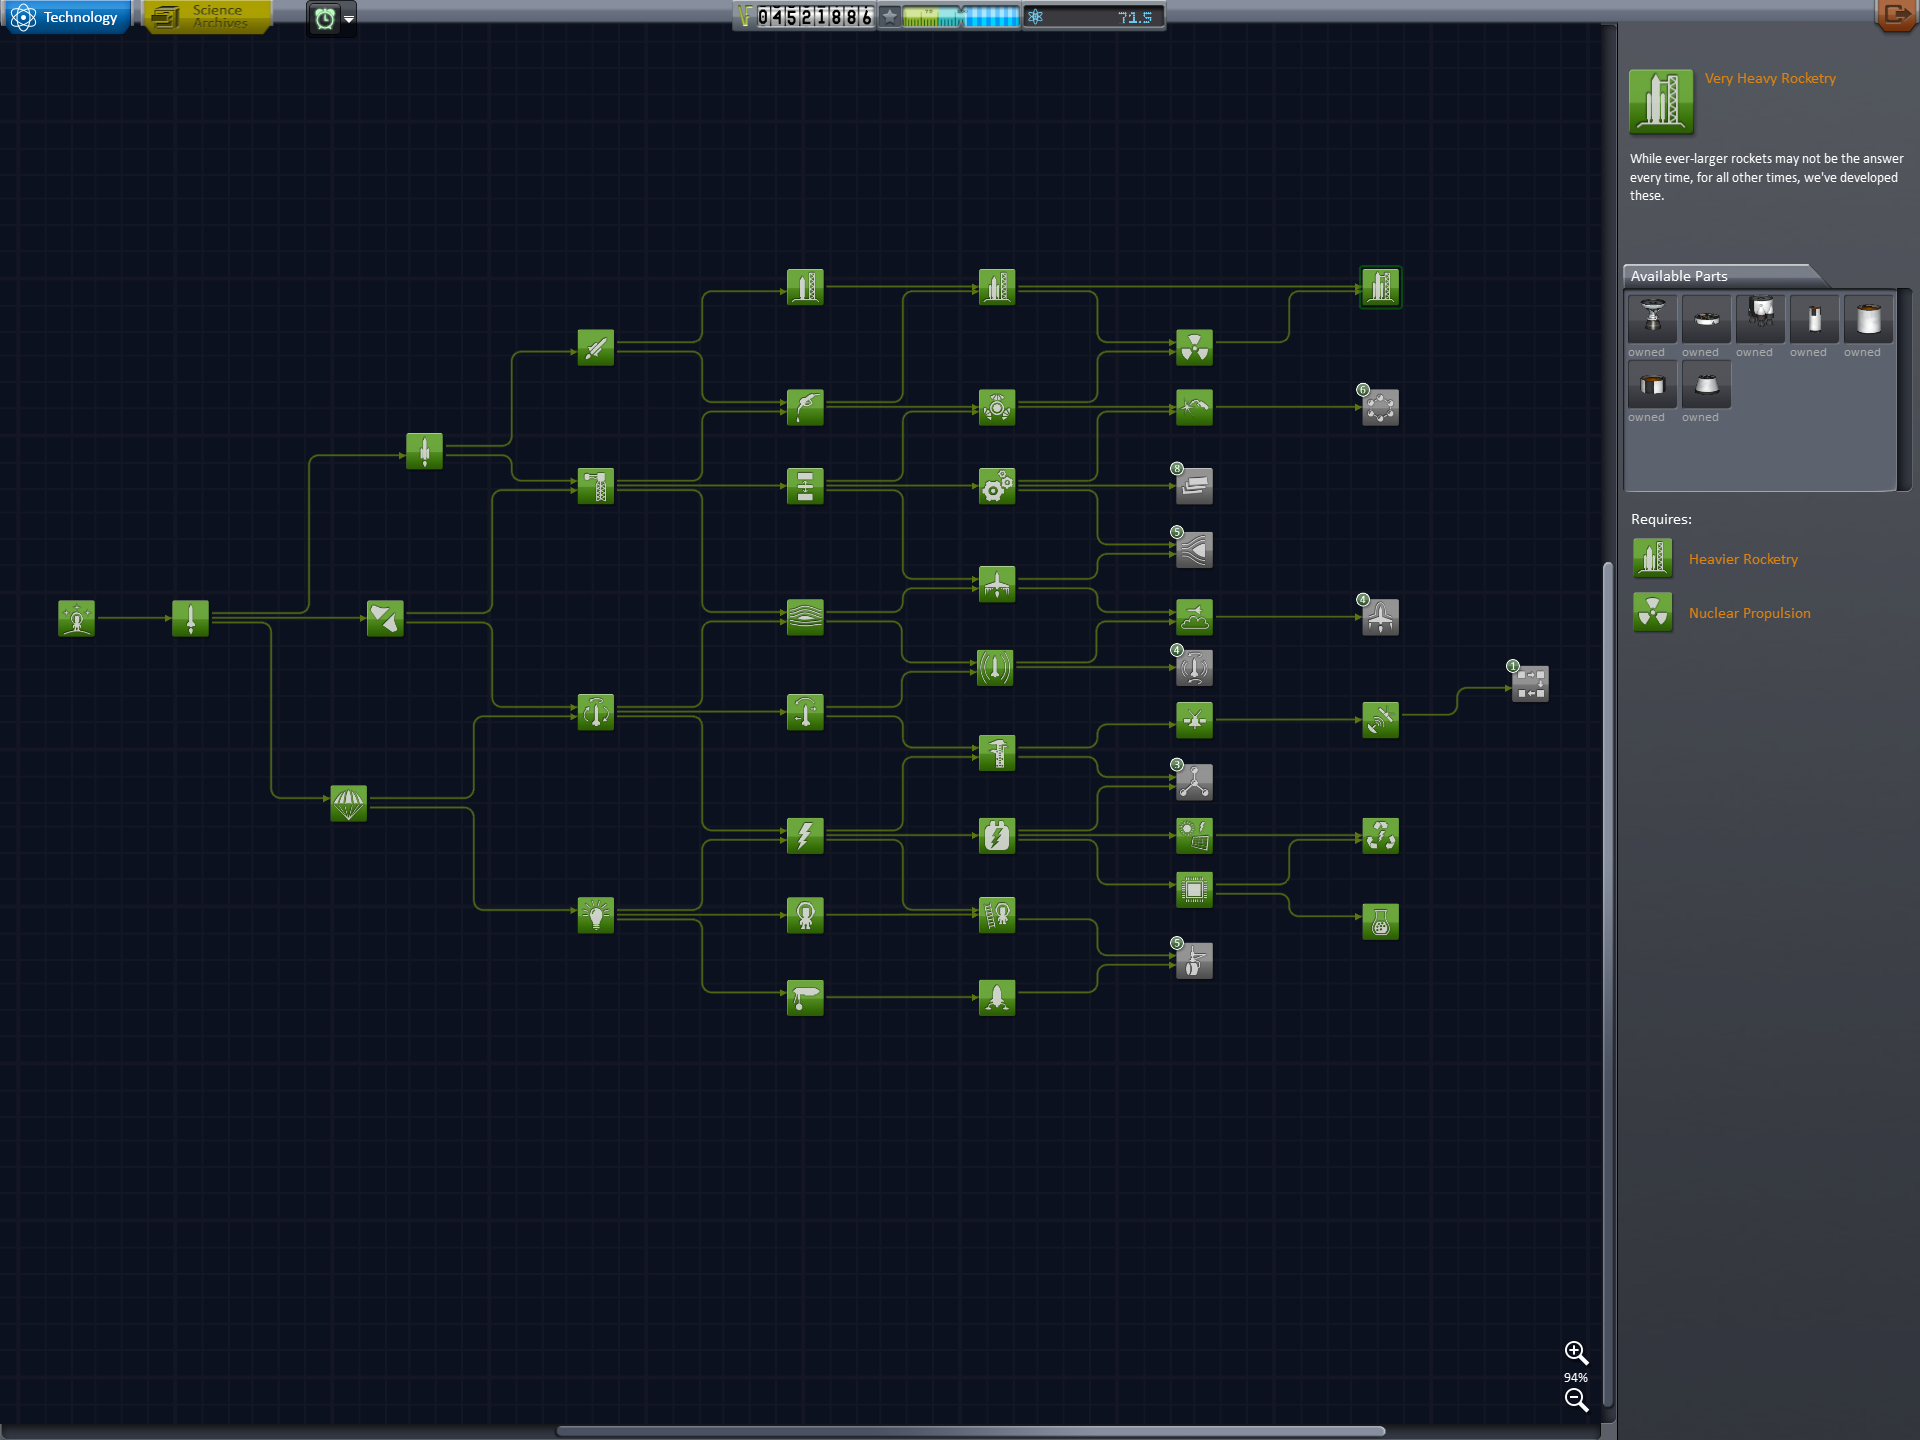Select the flask tech node

(1380, 922)
